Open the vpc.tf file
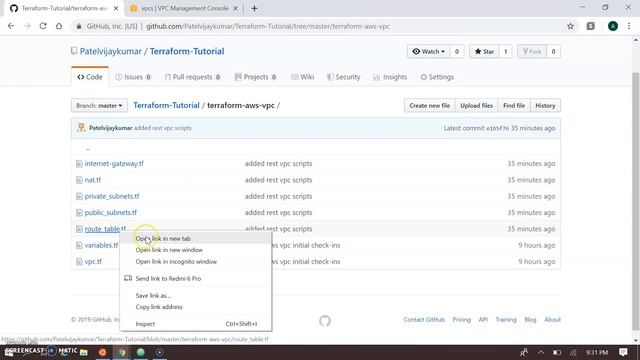Image resolution: width=640 pixels, height=360 pixels. (x=93, y=261)
